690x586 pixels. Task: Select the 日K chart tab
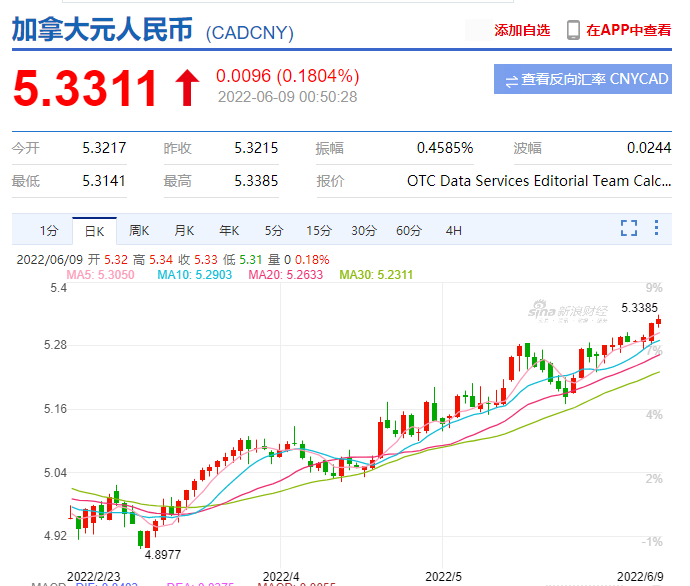coord(95,231)
